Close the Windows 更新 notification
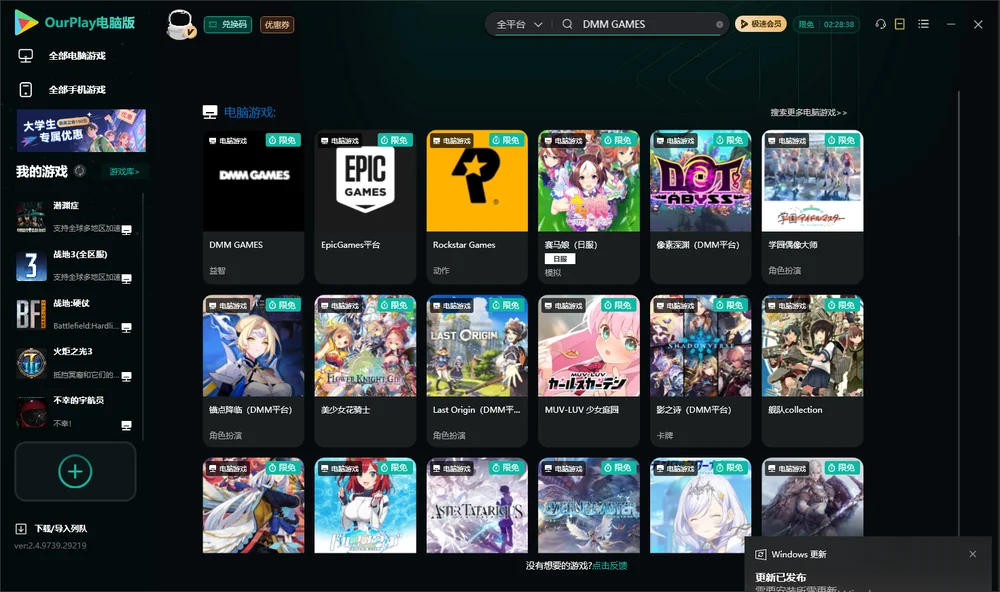Screen dimensions: 1000x592 click(x=973, y=554)
